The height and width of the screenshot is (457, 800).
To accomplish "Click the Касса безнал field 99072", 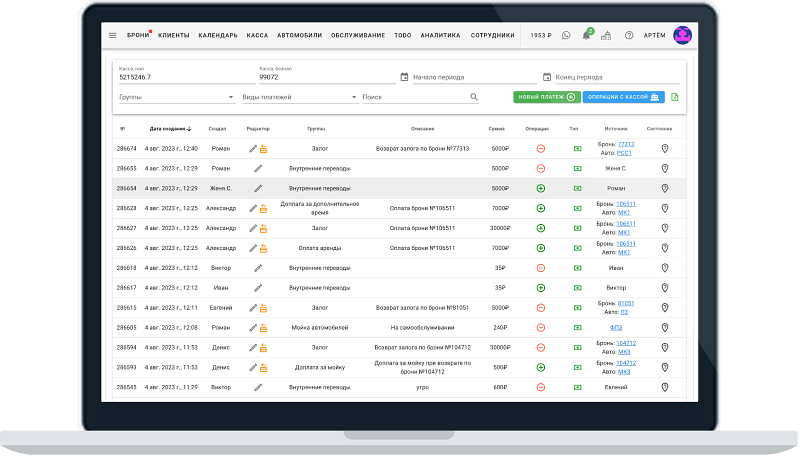I will click(327, 77).
